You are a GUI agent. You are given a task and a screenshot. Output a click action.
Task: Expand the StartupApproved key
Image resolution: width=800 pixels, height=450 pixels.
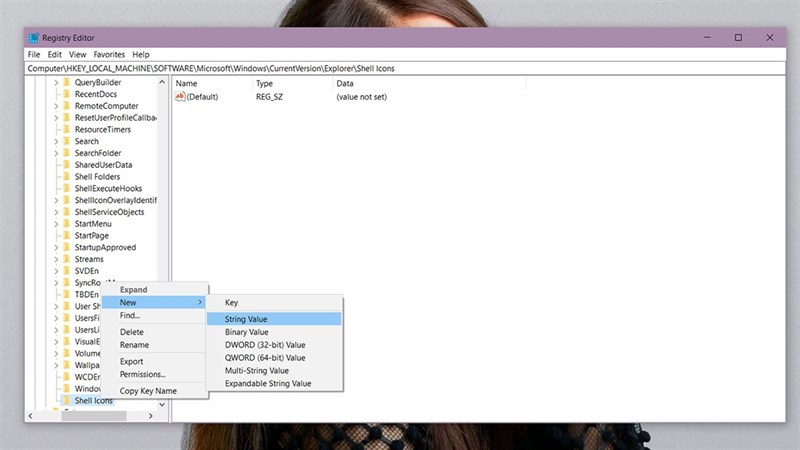tap(56, 247)
